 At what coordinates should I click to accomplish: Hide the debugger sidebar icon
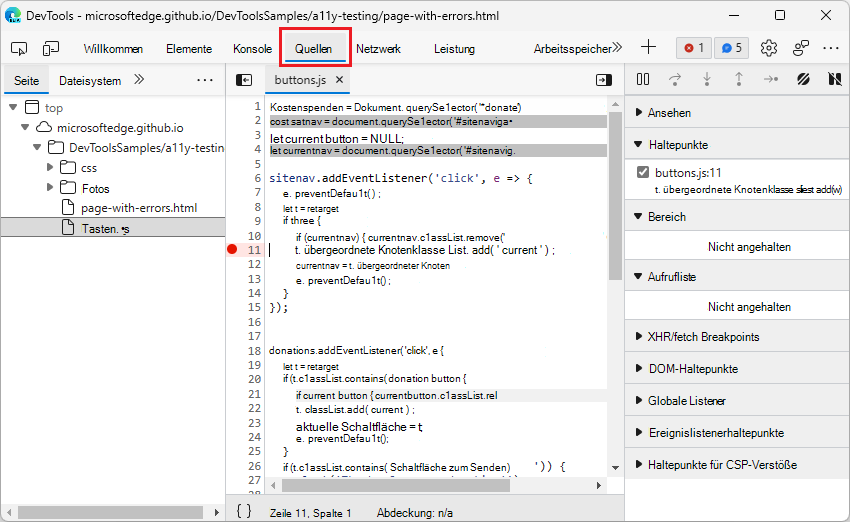point(603,80)
